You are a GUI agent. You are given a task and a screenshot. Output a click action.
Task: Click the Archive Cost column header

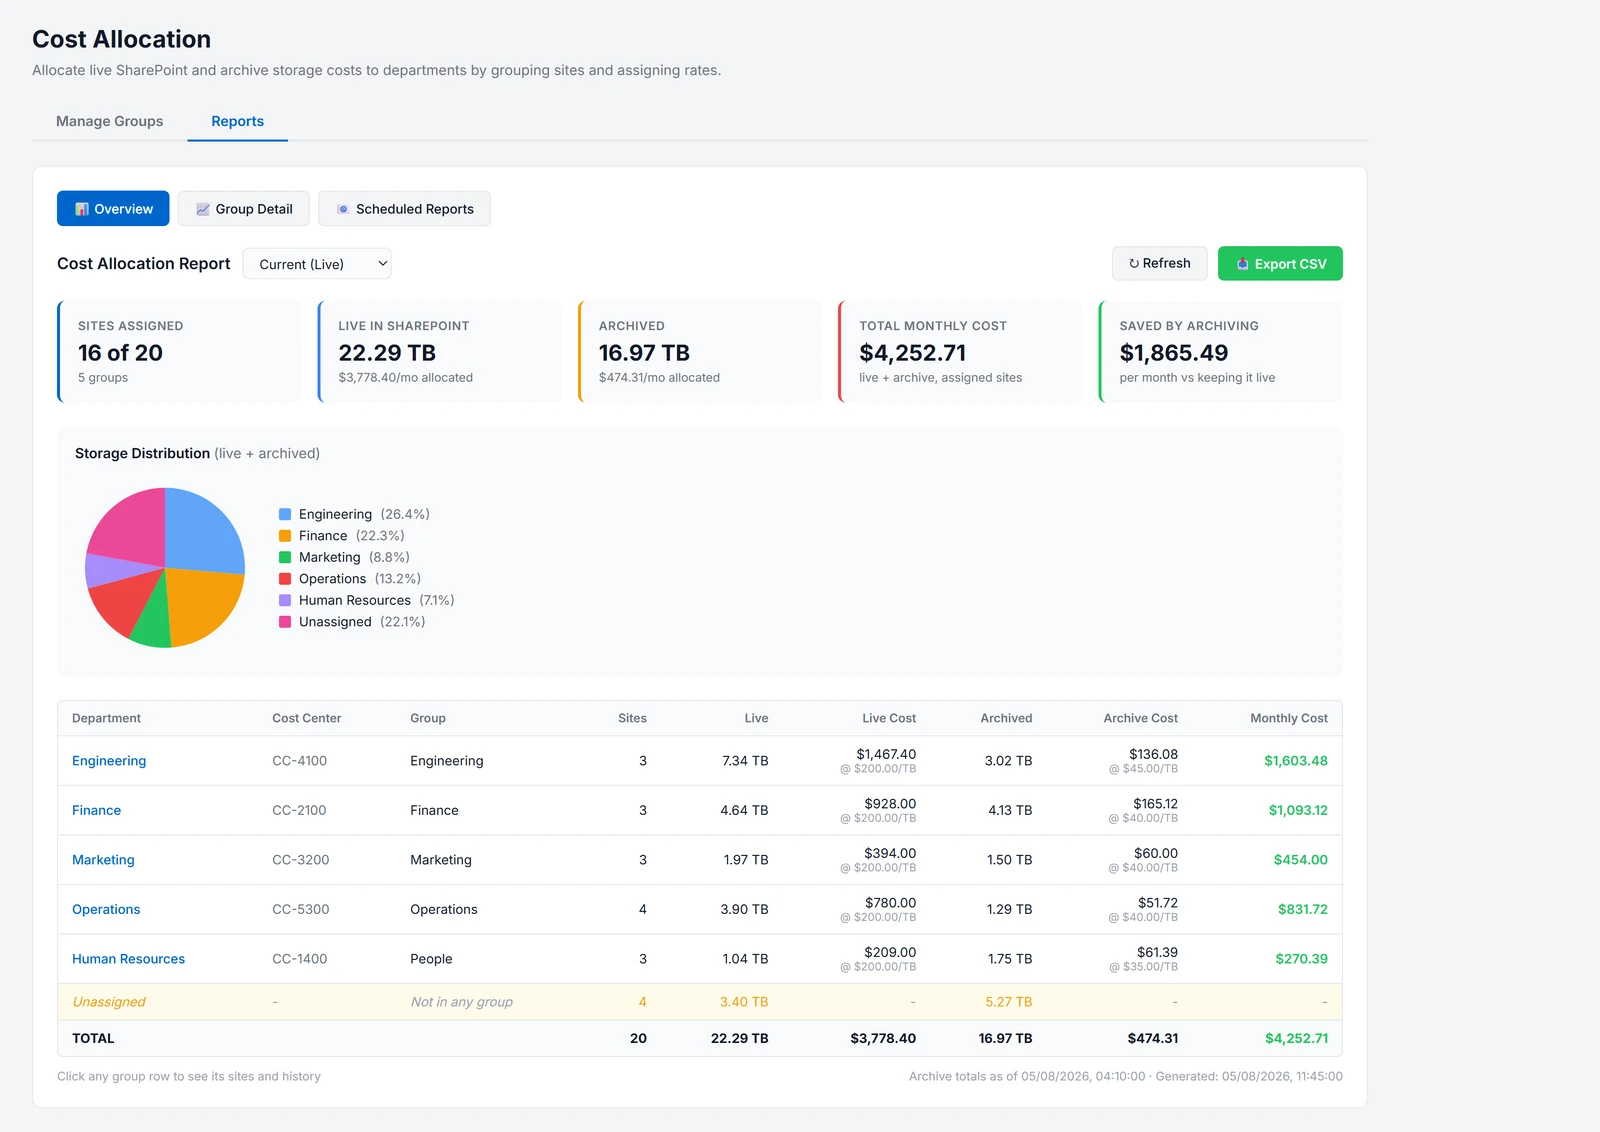[1140, 718]
